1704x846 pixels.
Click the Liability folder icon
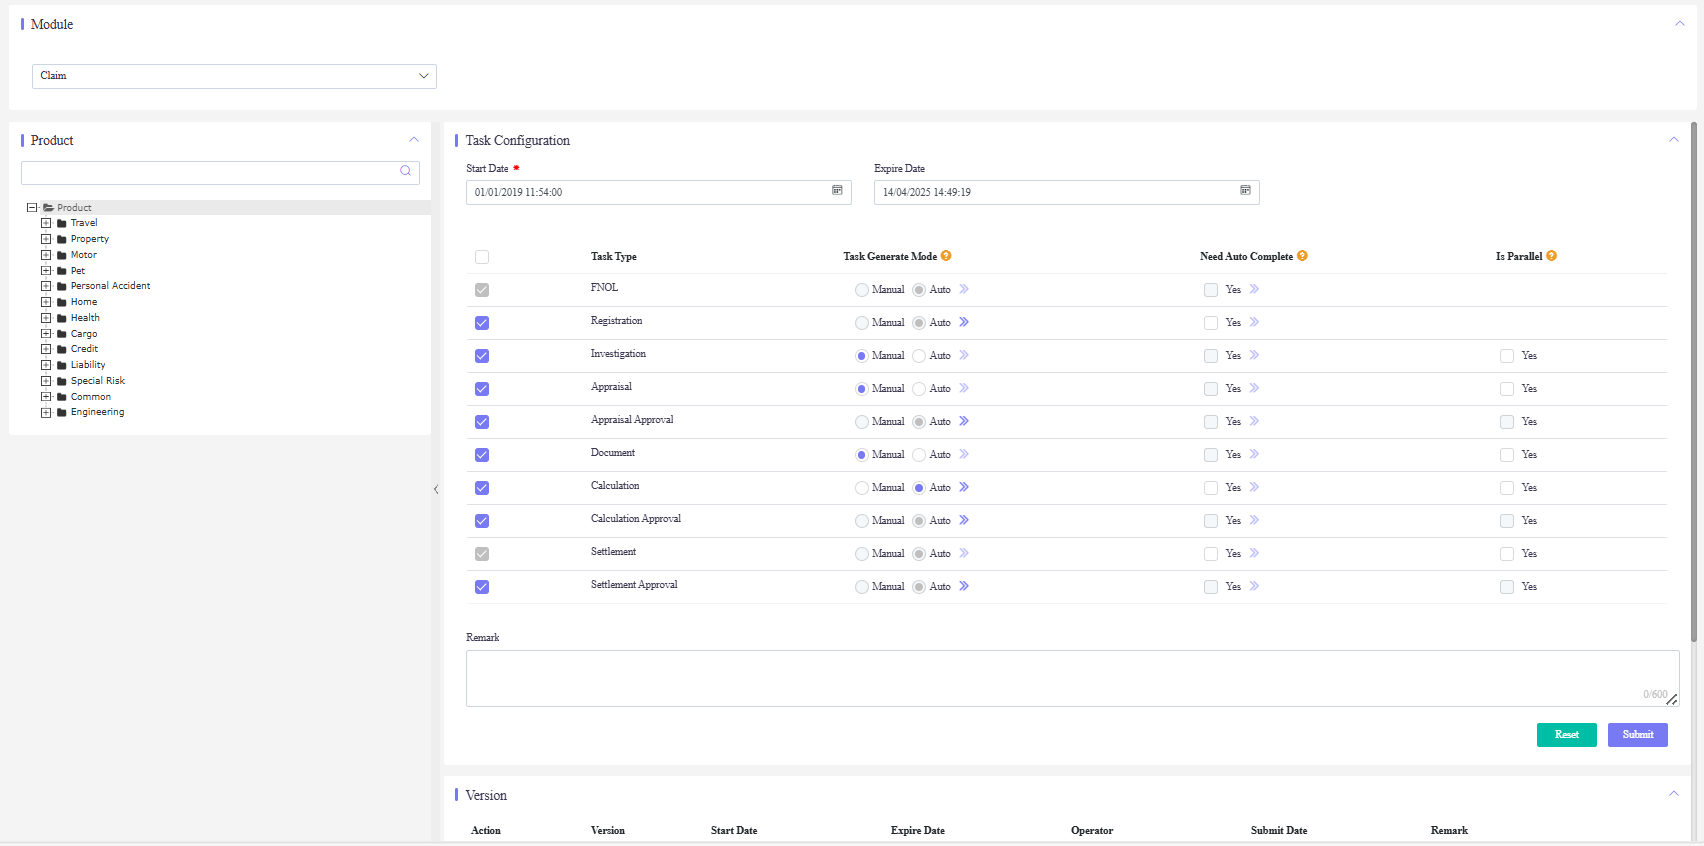62,365
